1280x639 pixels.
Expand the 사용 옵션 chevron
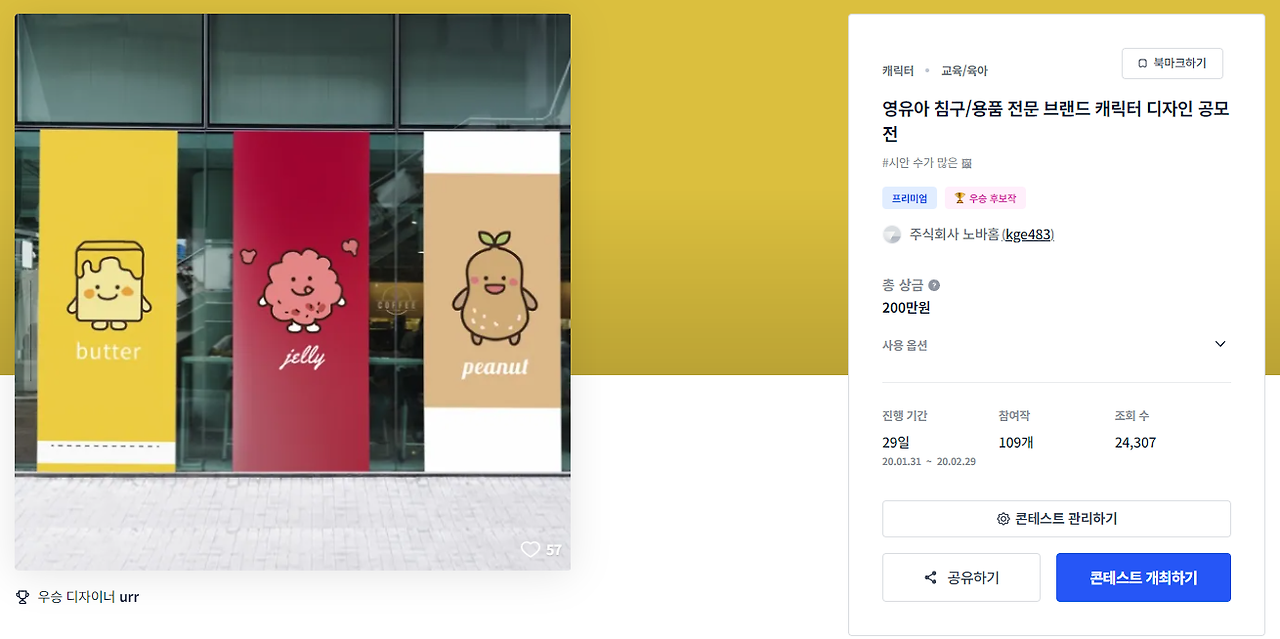coord(1220,344)
